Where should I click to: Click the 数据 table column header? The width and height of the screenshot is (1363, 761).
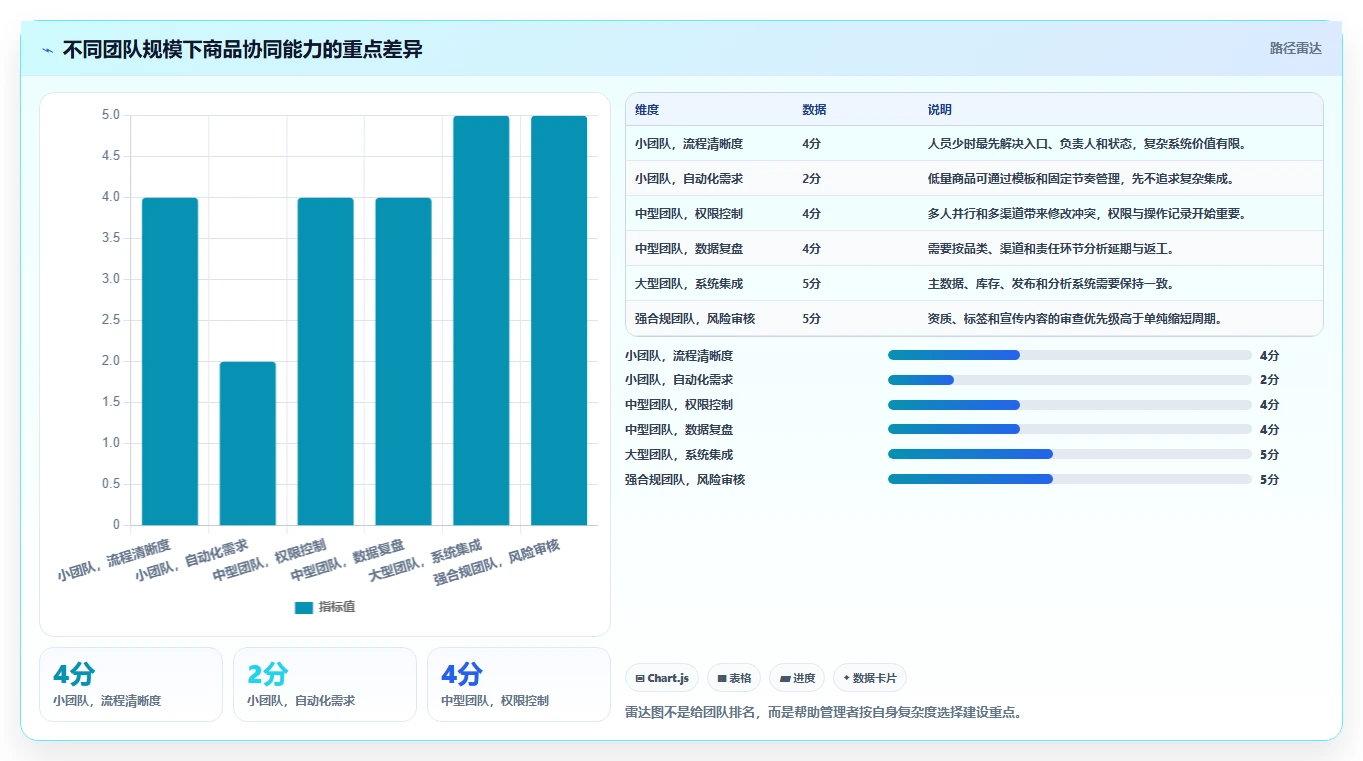pyautogui.click(x=814, y=110)
